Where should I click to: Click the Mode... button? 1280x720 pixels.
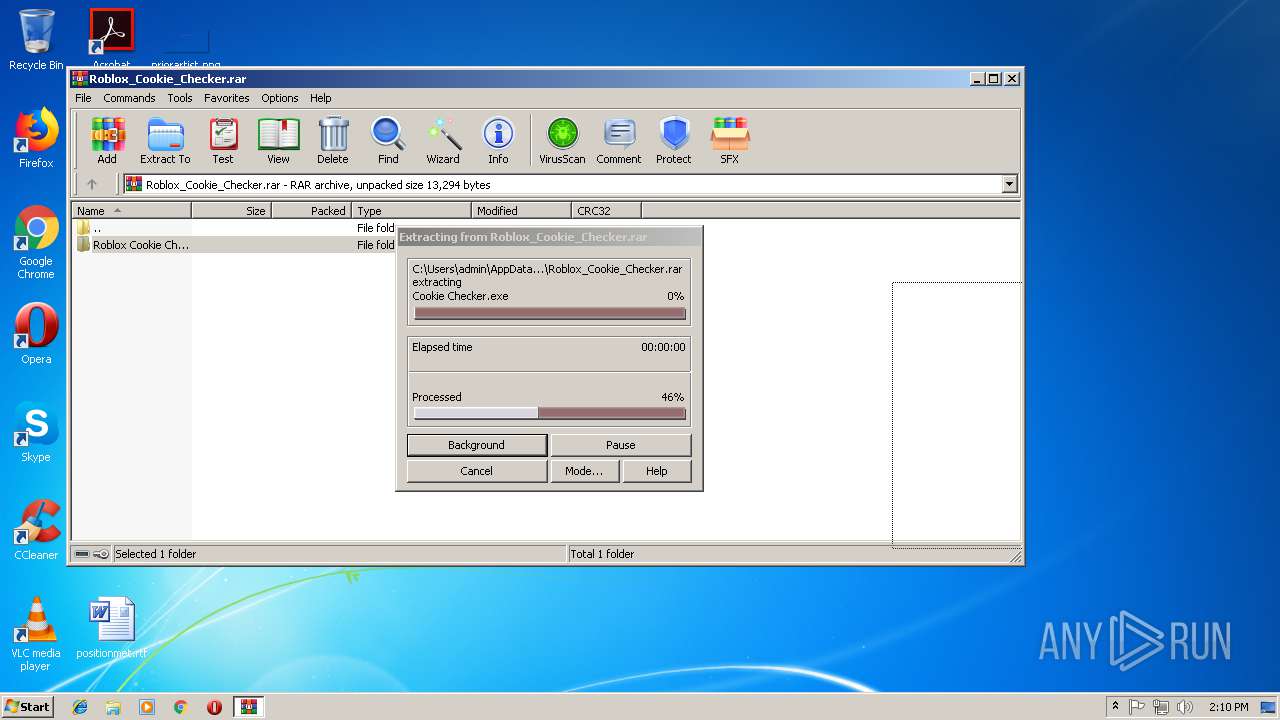tap(584, 471)
